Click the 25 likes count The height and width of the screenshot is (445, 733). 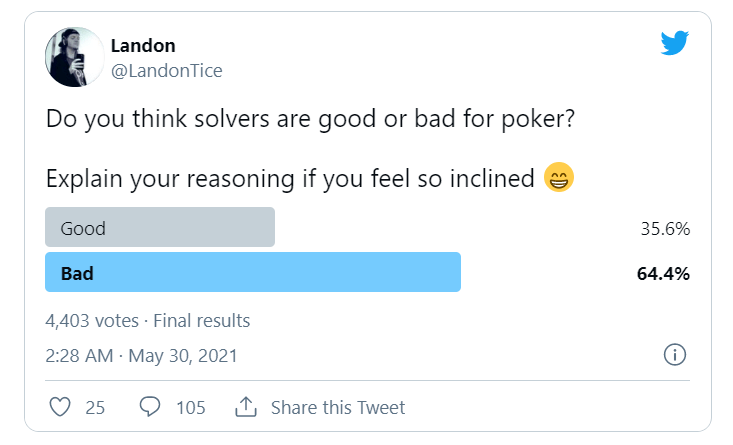[x=95, y=408]
